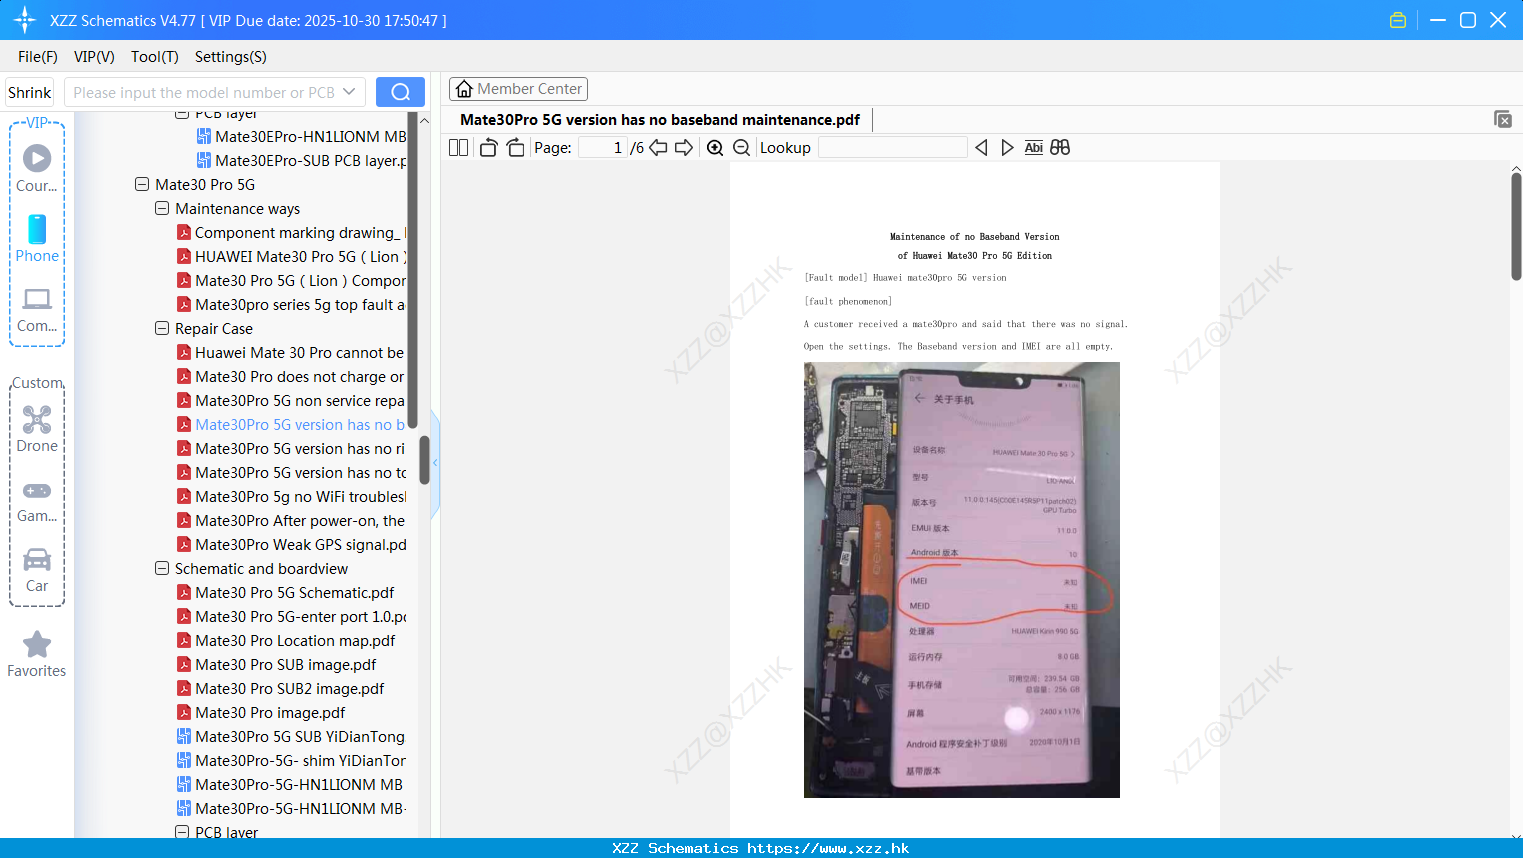Select the Computer category icon

pyautogui.click(x=37, y=309)
